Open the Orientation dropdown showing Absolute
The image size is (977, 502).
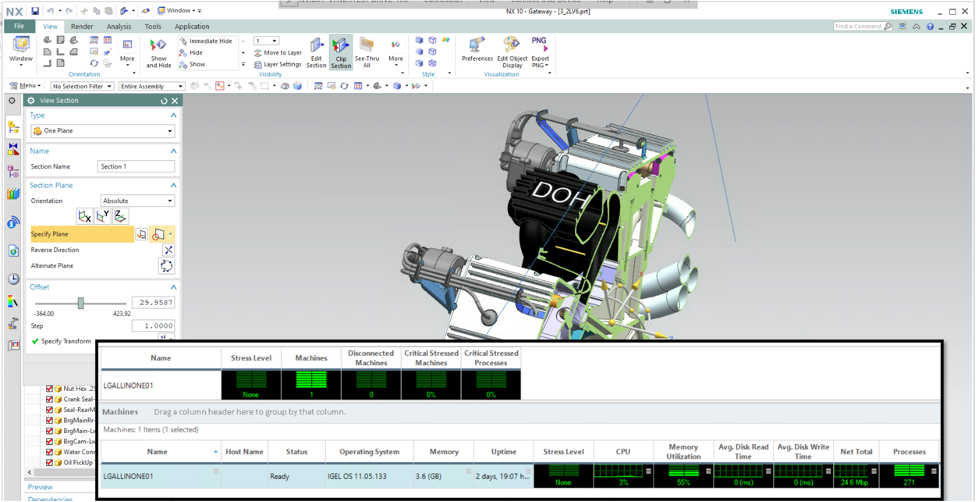coord(138,201)
